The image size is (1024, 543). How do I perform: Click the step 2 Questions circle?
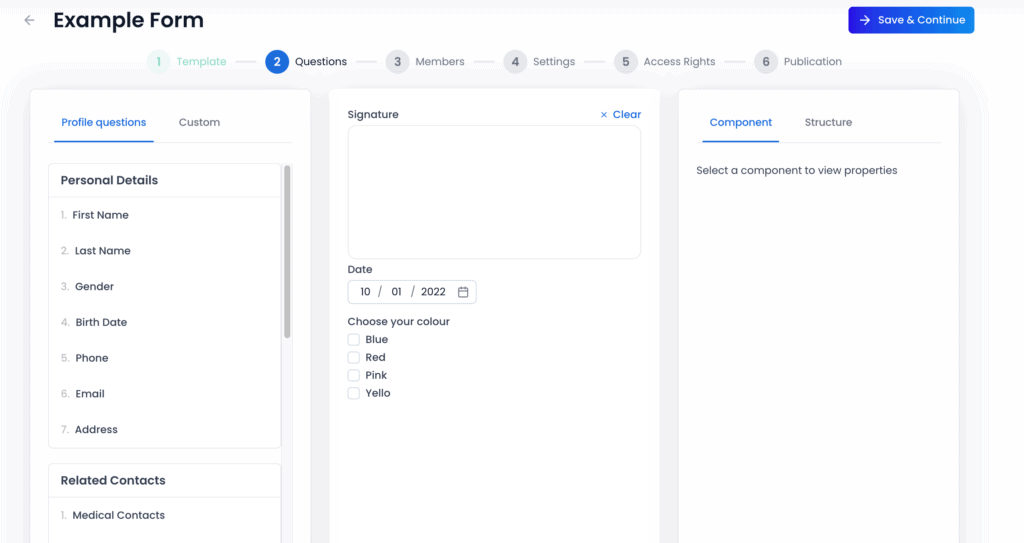coord(276,62)
